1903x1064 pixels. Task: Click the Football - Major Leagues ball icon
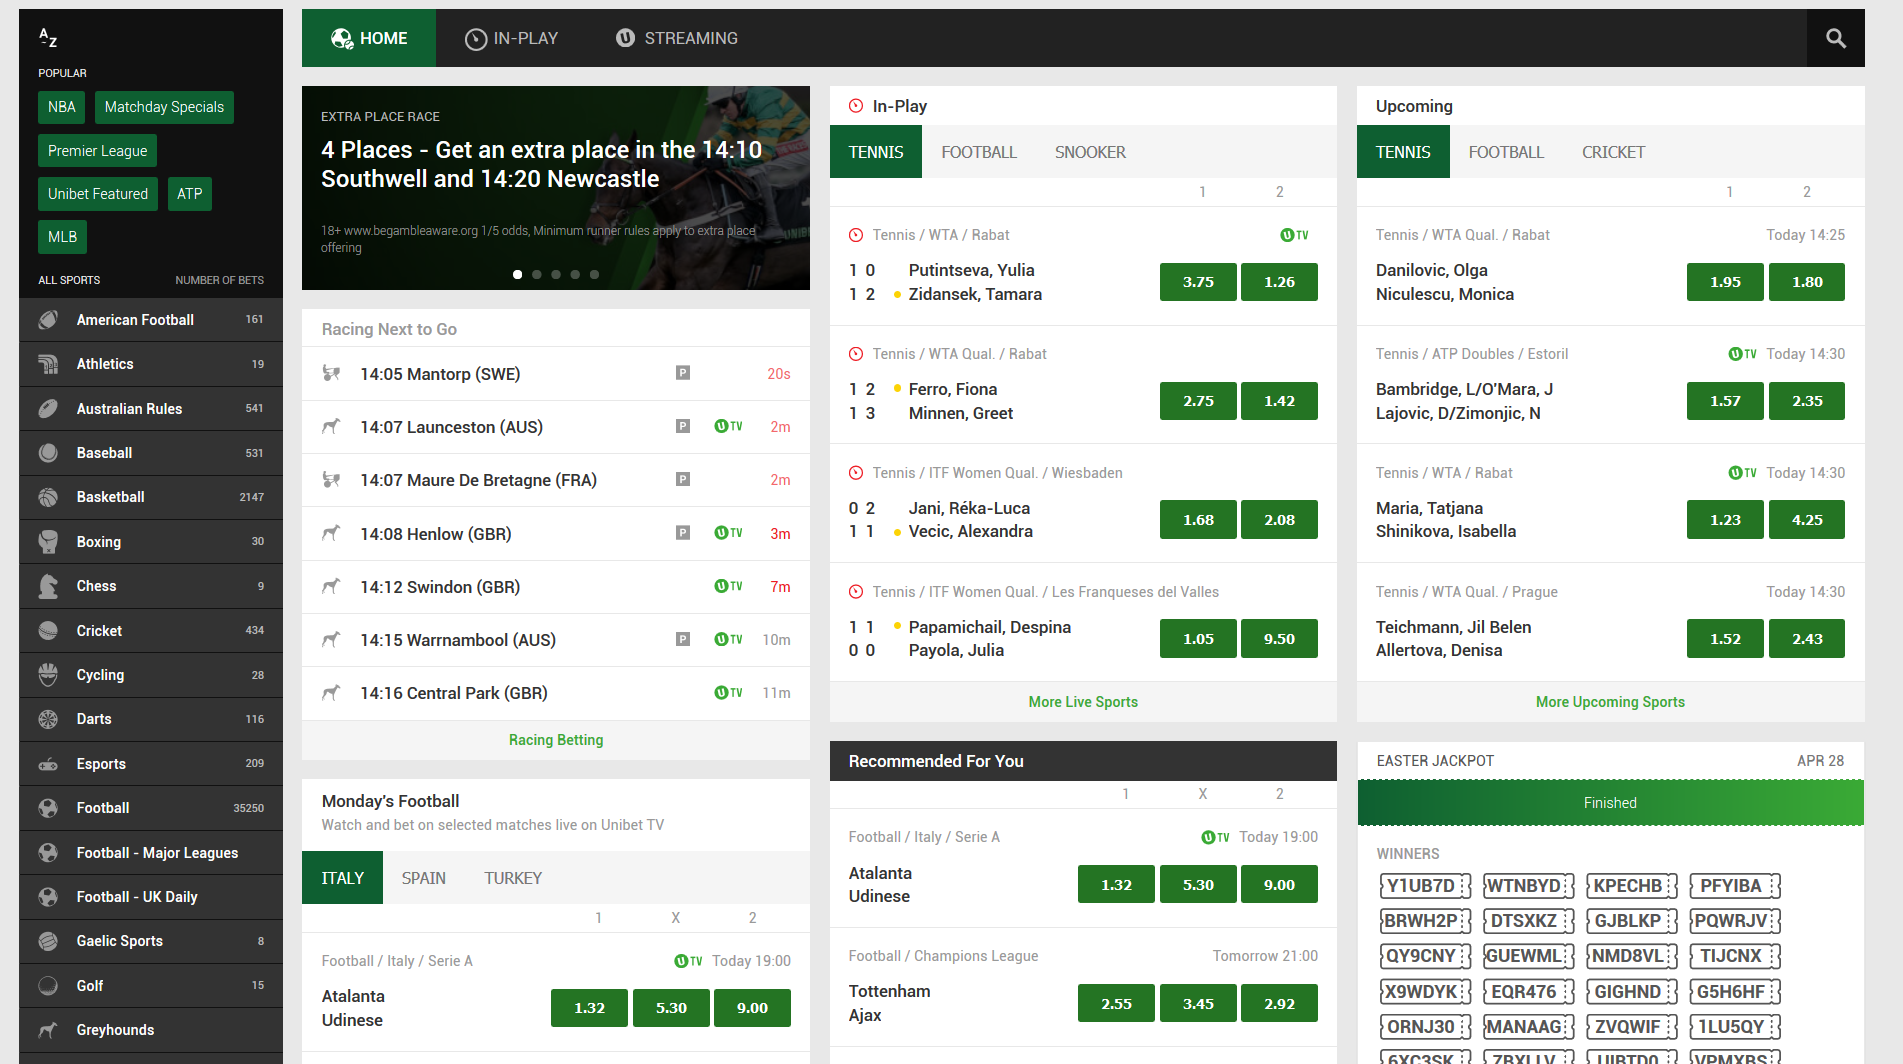tap(48, 853)
